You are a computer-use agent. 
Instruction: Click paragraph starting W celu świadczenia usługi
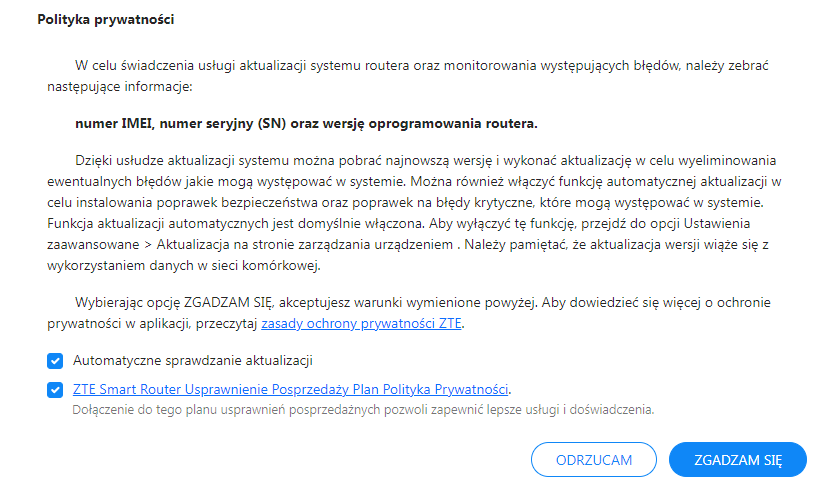tap(408, 76)
